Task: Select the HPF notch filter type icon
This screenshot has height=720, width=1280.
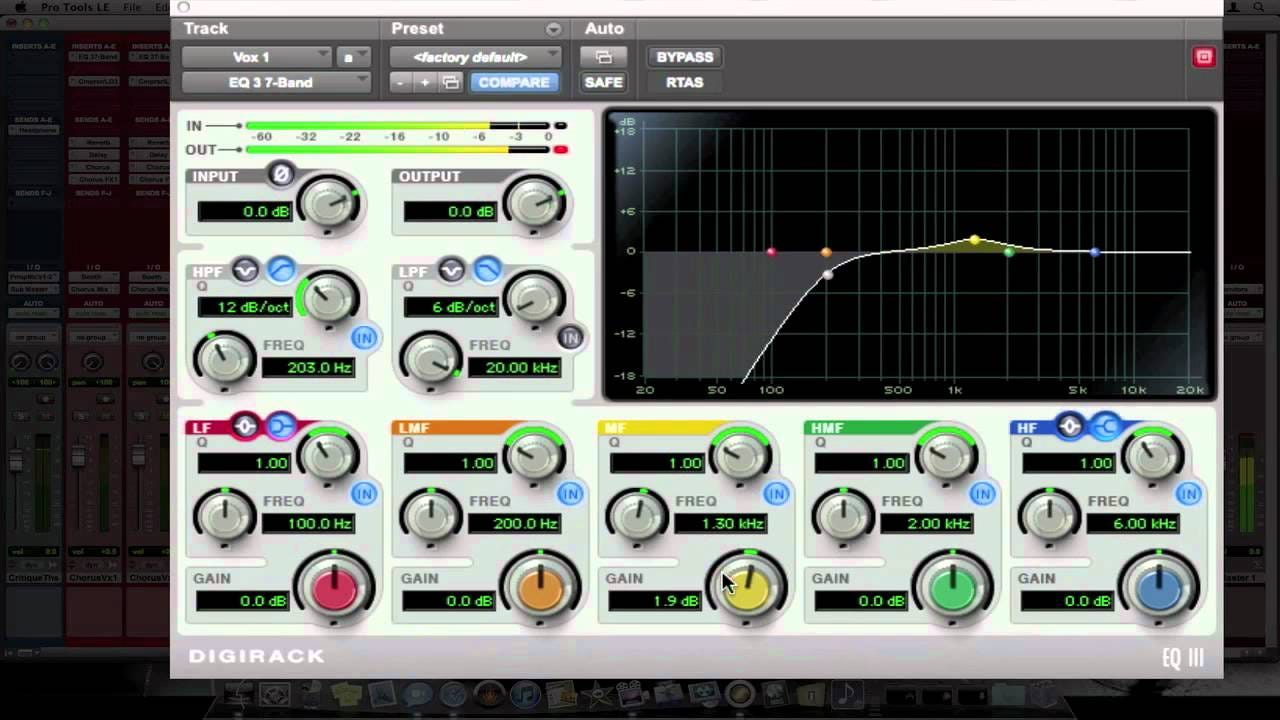Action: (x=245, y=270)
